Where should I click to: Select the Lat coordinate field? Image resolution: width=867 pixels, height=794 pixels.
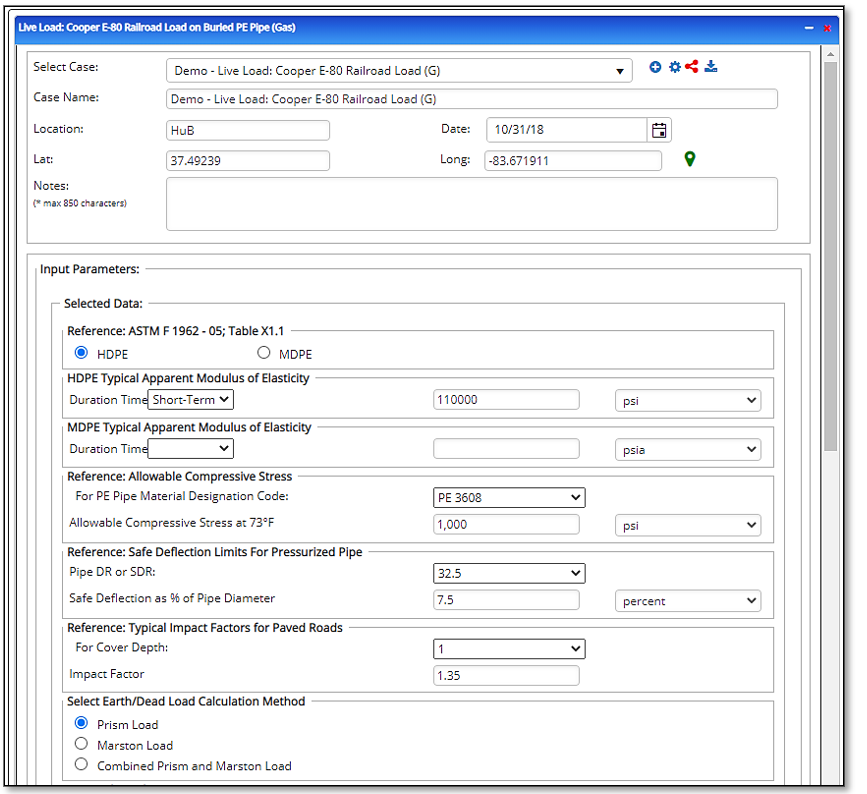(247, 160)
